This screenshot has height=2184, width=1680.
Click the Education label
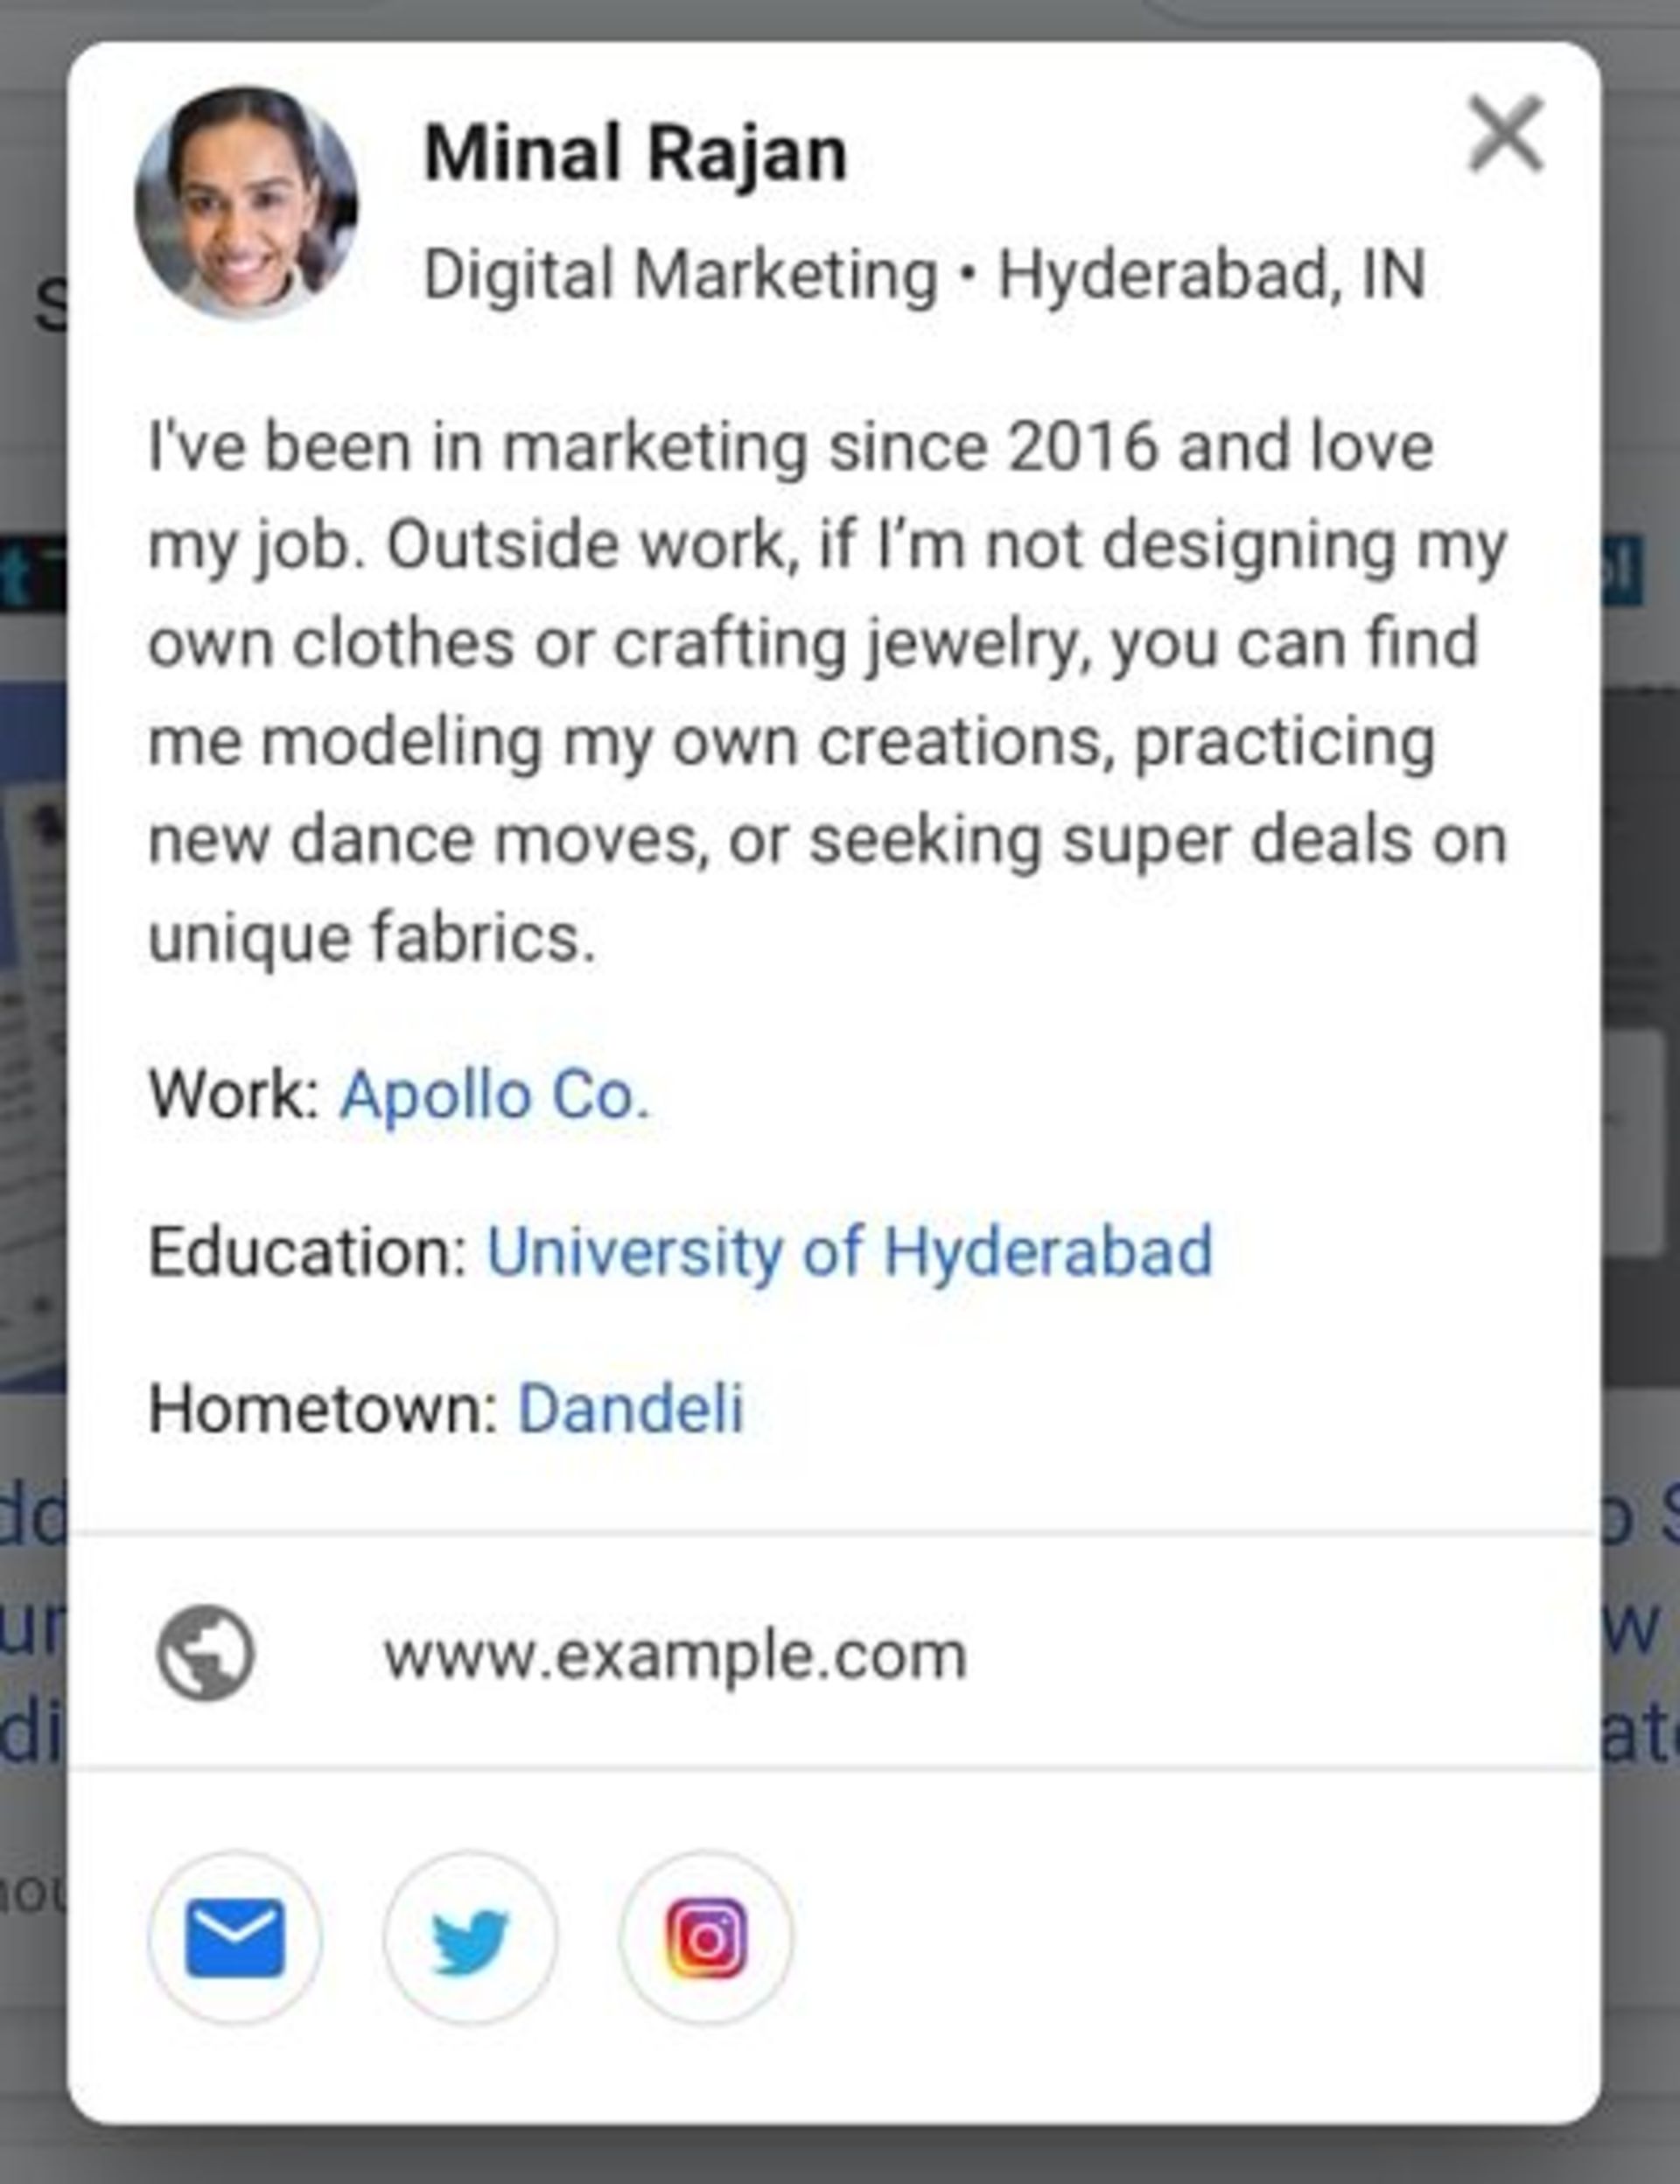coord(307,1251)
